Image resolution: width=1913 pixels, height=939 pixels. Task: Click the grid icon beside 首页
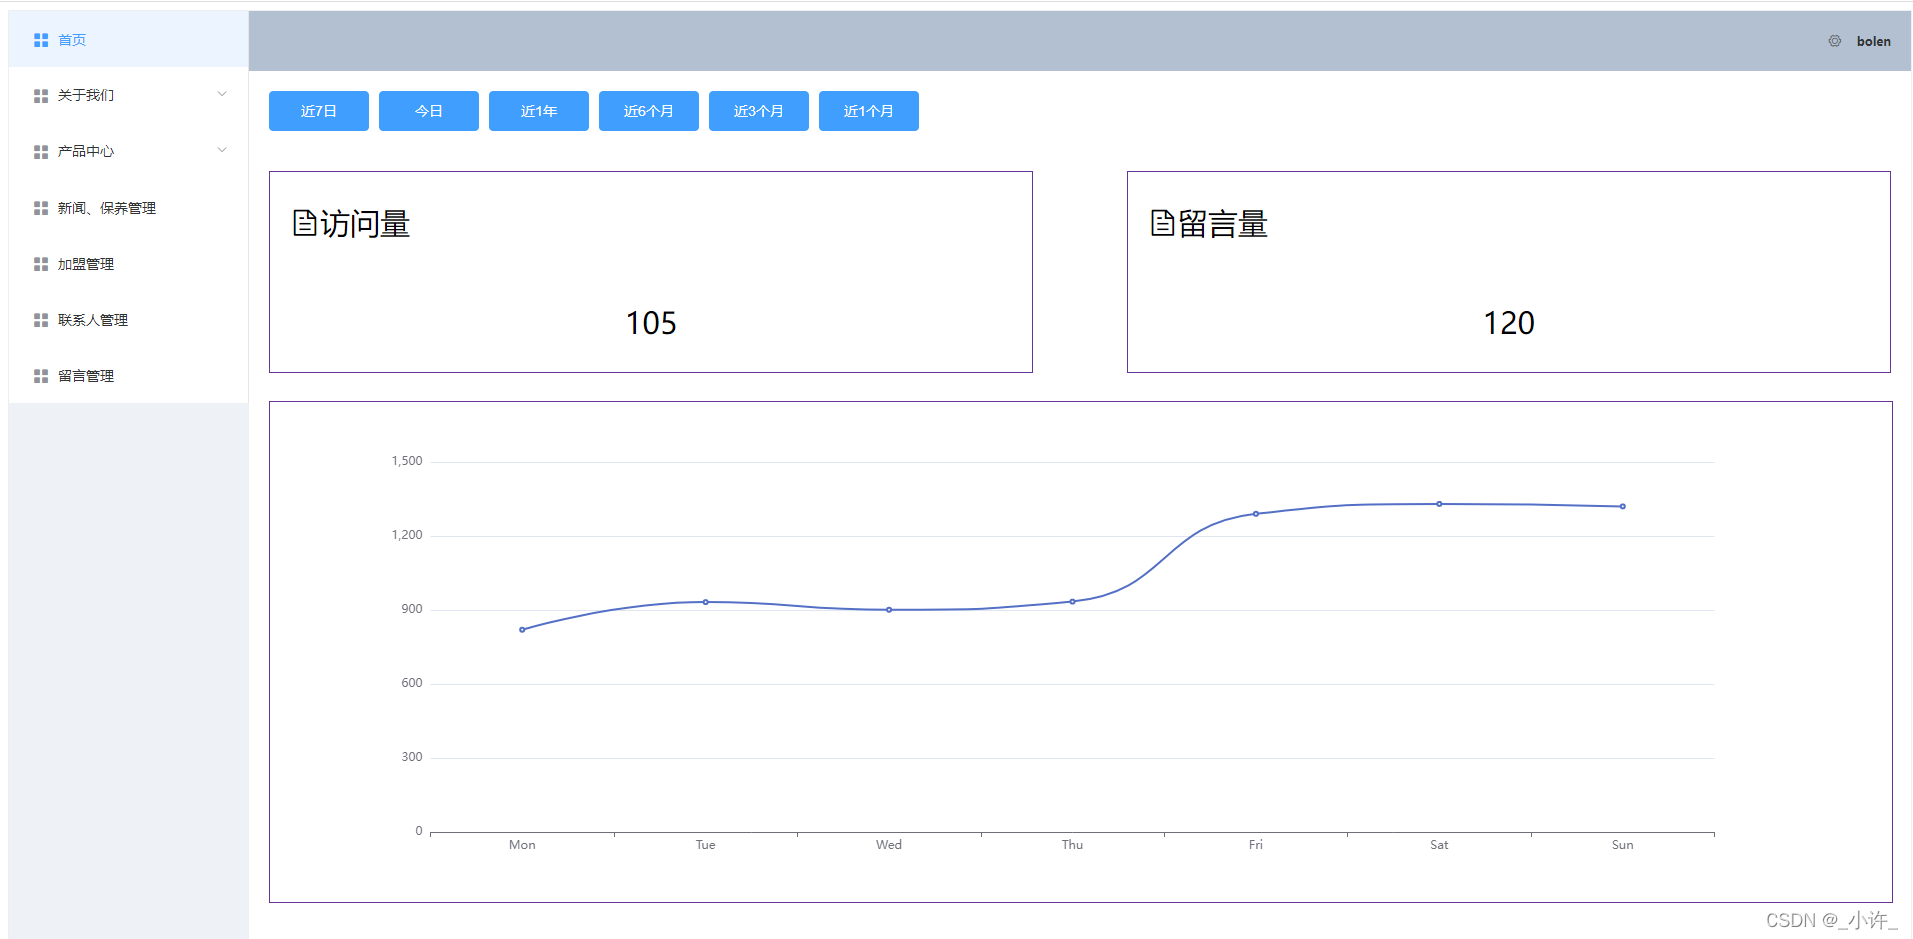point(41,40)
